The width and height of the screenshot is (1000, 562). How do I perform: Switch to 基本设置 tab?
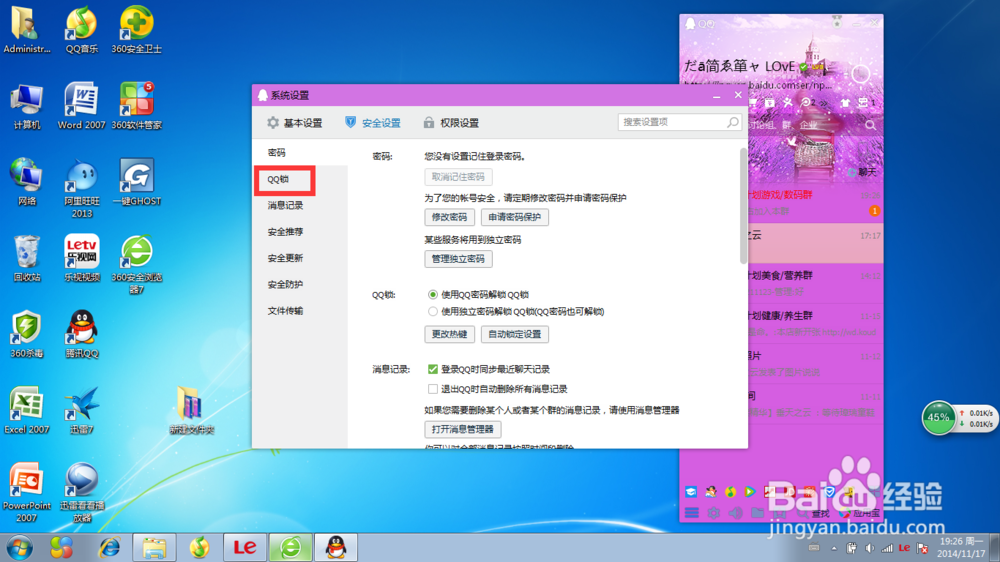(x=295, y=122)
